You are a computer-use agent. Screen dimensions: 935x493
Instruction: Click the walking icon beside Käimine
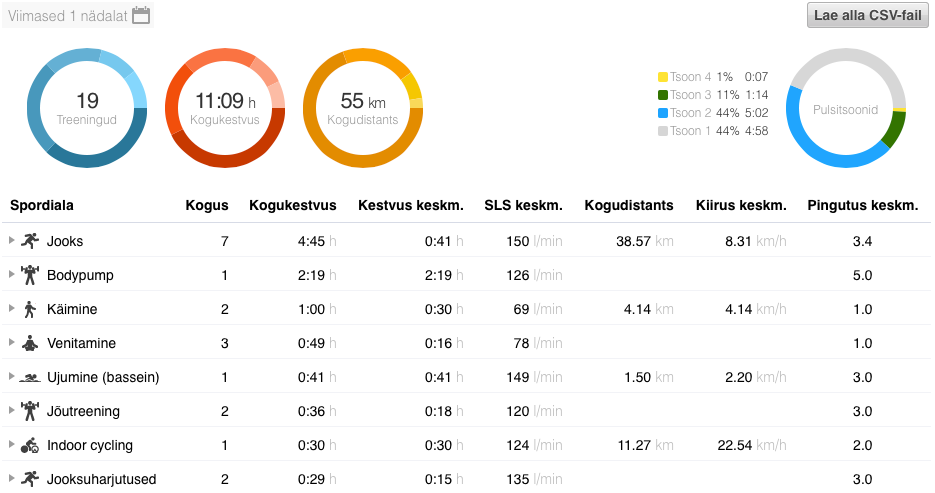pyautogui.click(x=29, y=309)
